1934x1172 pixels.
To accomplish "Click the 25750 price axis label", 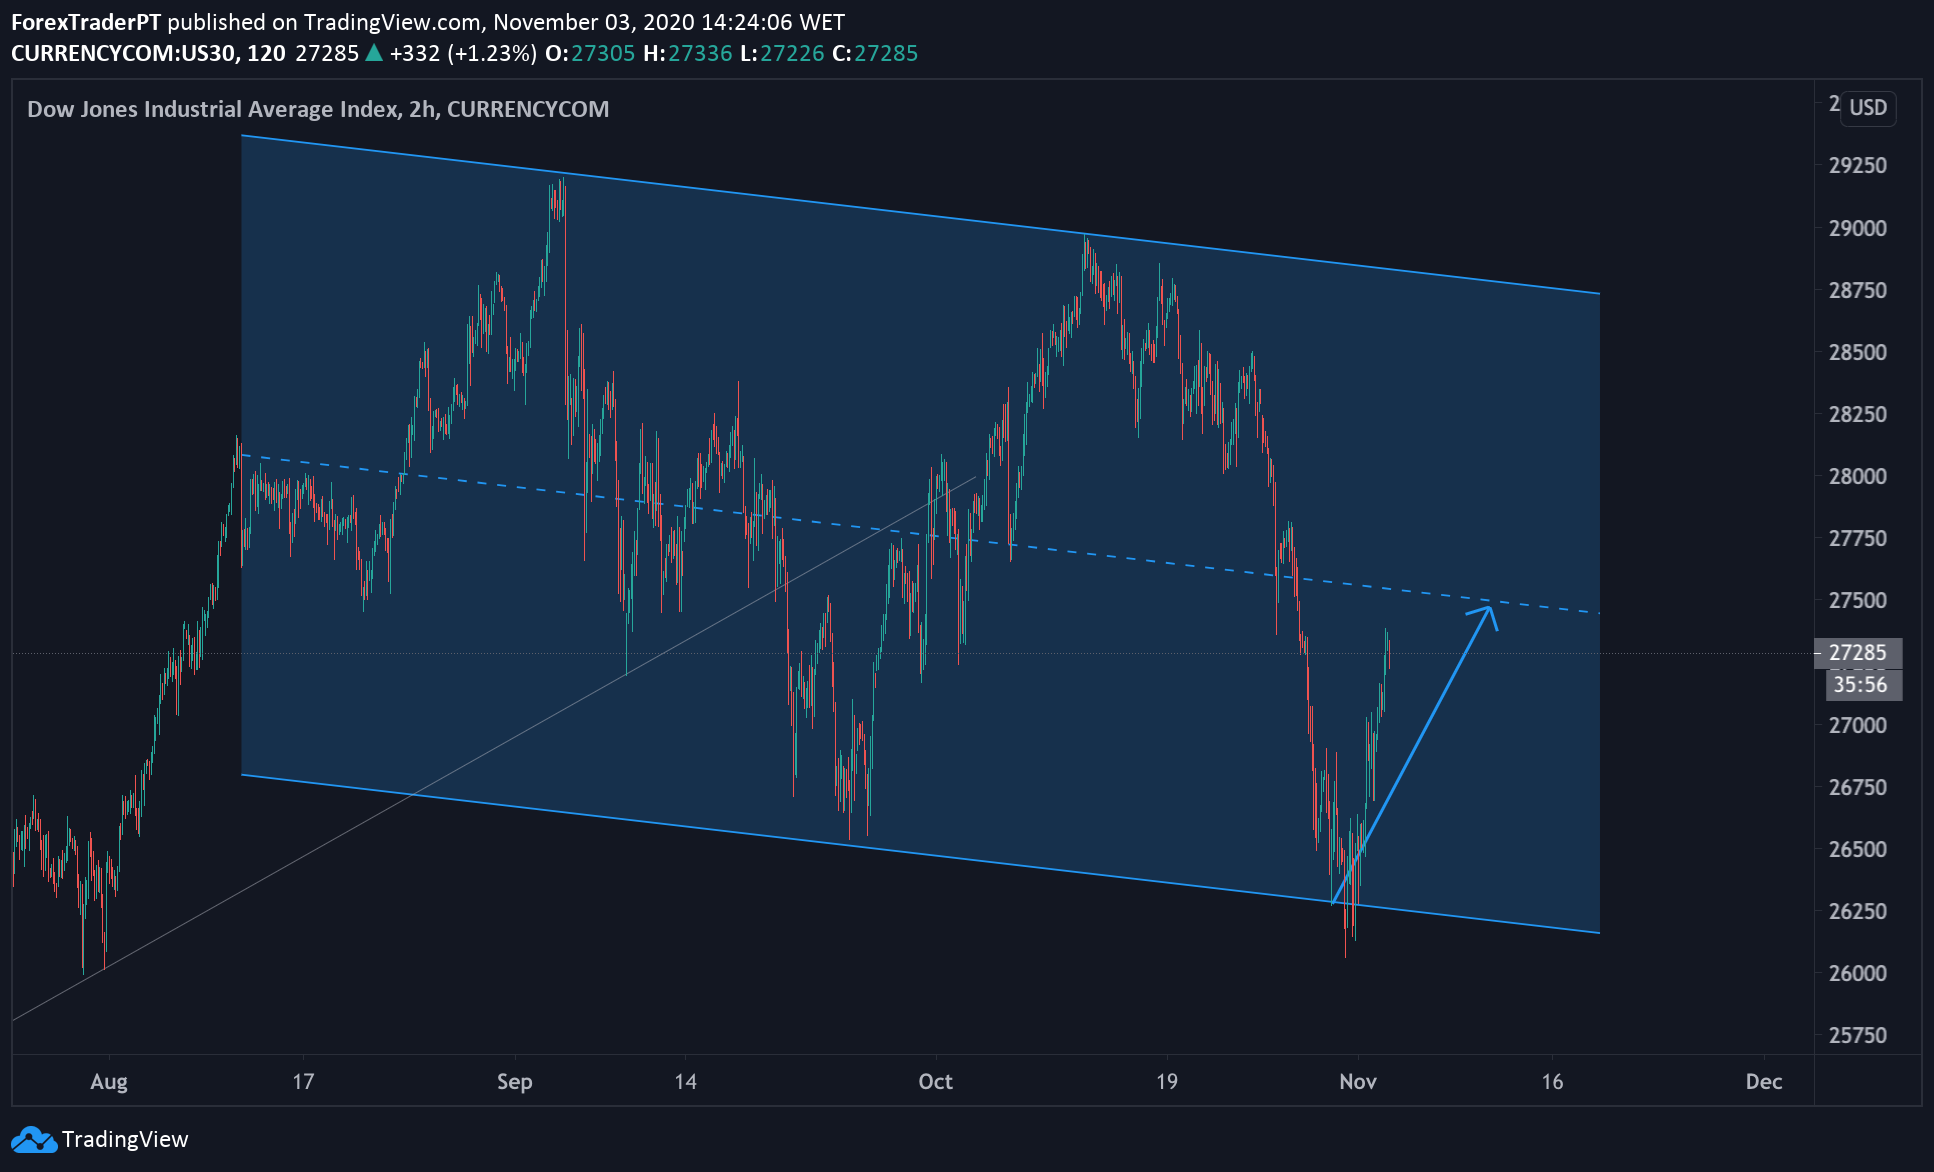I will coord(1857,1035).
